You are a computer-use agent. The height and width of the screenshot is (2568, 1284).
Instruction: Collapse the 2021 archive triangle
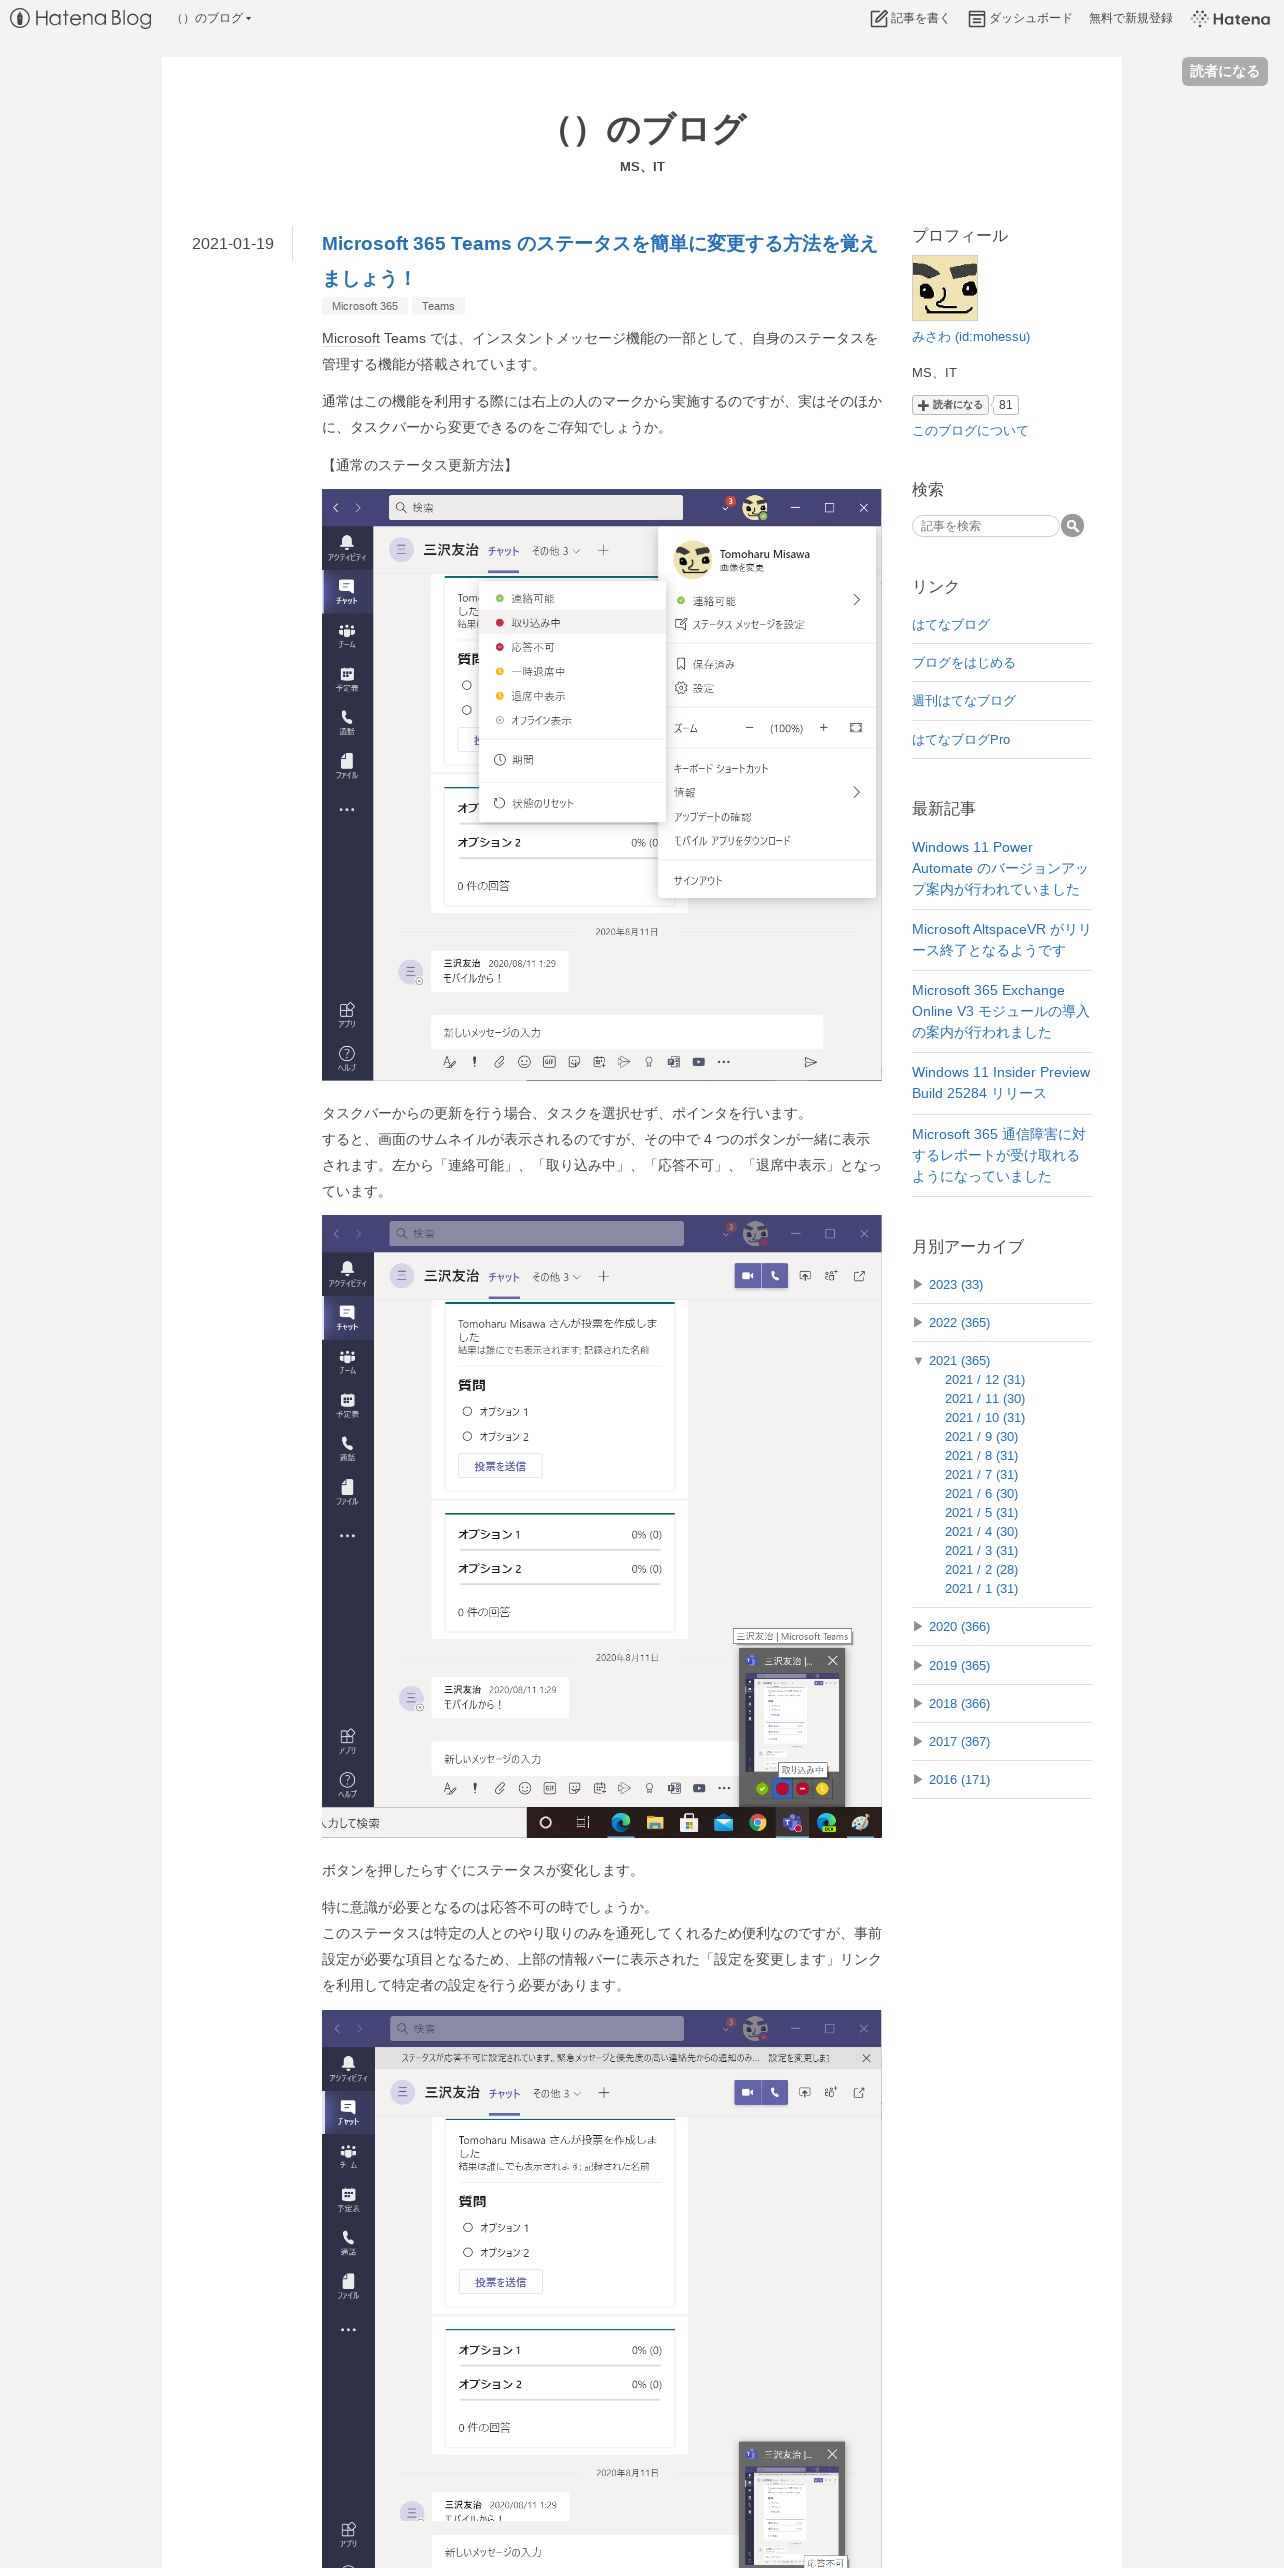[x=918, y=1361]
